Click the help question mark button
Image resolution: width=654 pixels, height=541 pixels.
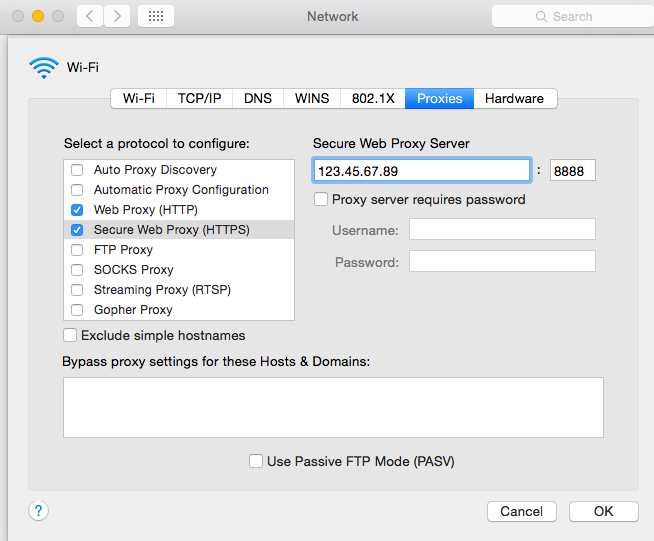click(38, 511)
